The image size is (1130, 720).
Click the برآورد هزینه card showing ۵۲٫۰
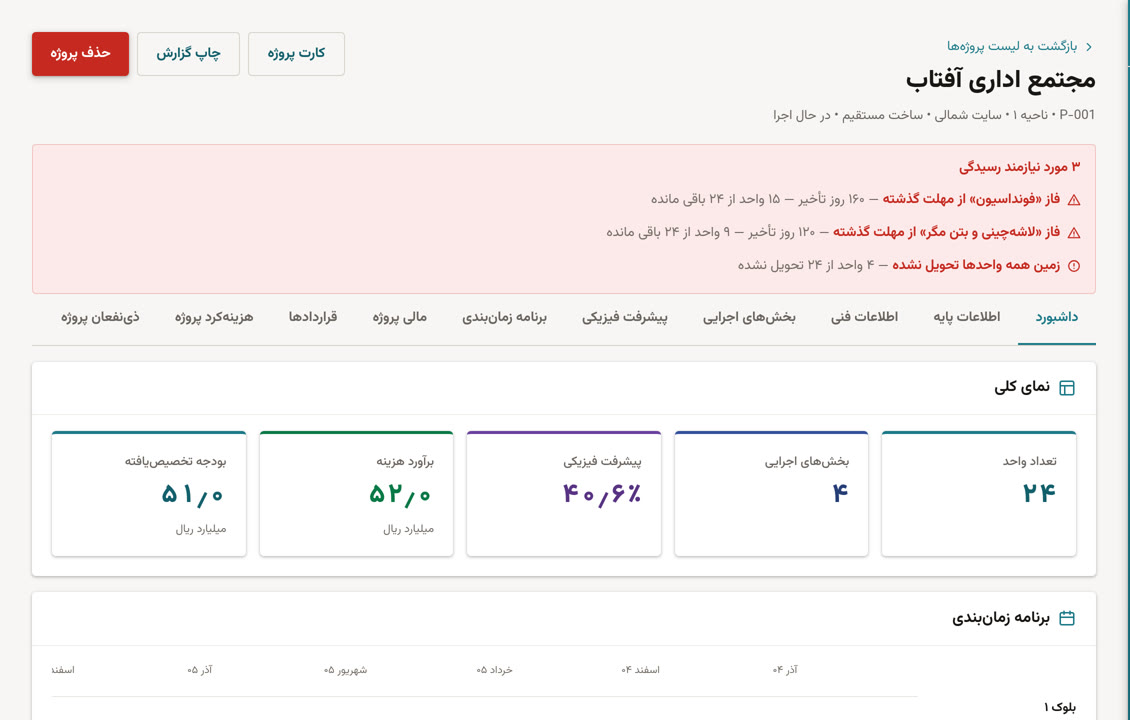point(356,494)
